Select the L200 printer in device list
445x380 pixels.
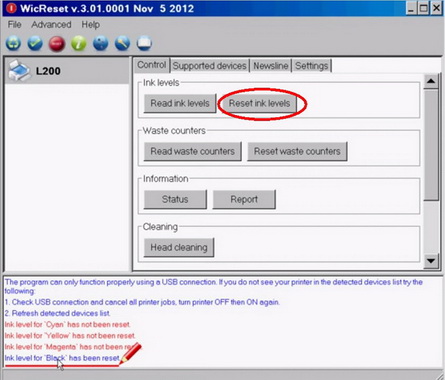point(68,71)
